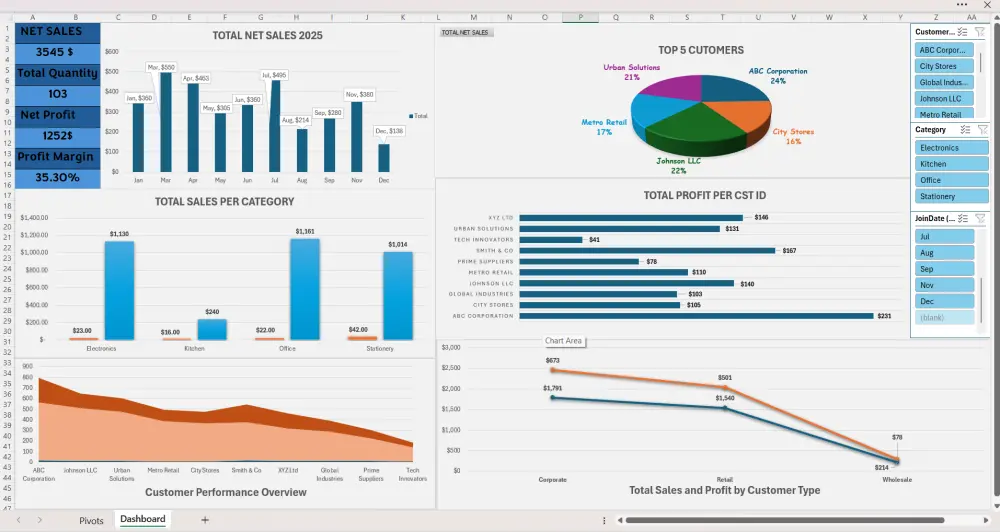
Task: Click the TOTAL NET SALES field button
Action: pos(465,33)
